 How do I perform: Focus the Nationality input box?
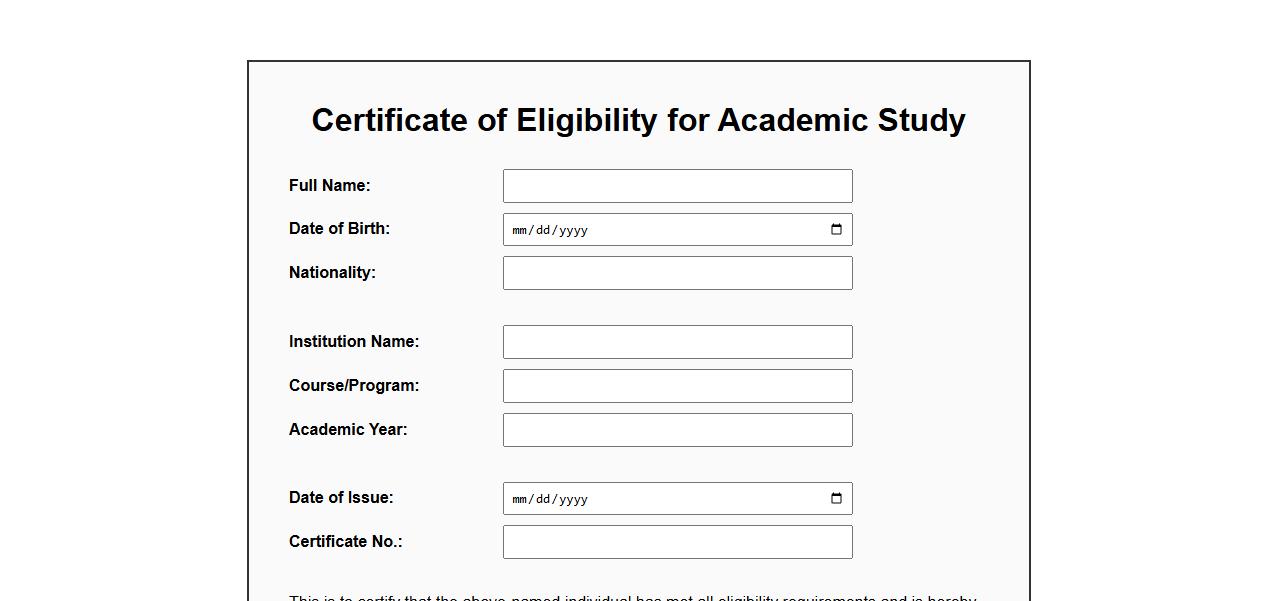[x=677, y=273]
